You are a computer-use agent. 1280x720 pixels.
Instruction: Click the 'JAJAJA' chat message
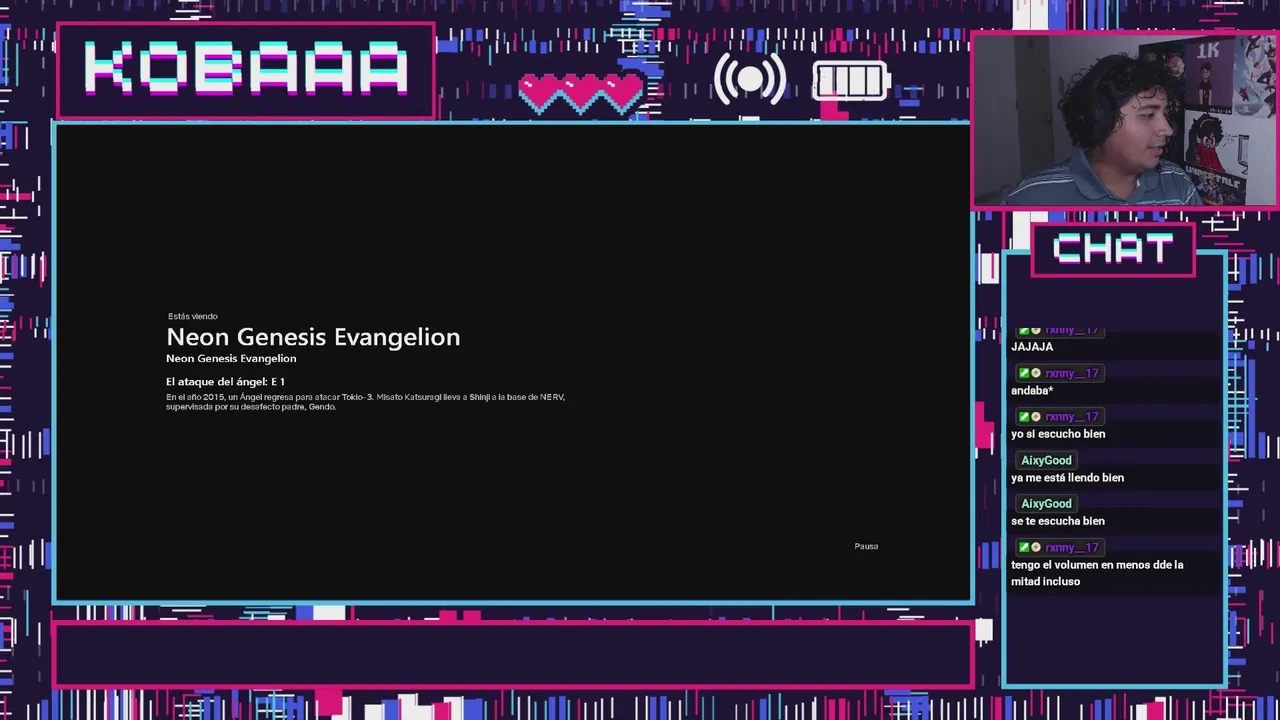pos(1032,347)
